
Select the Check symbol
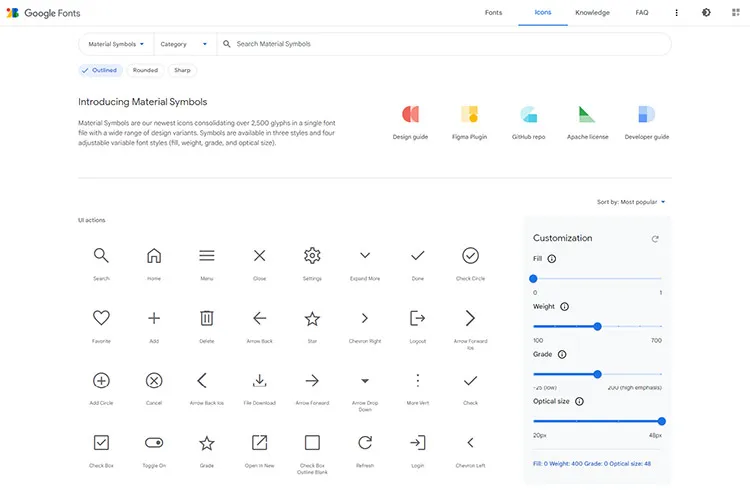[471, 380]
